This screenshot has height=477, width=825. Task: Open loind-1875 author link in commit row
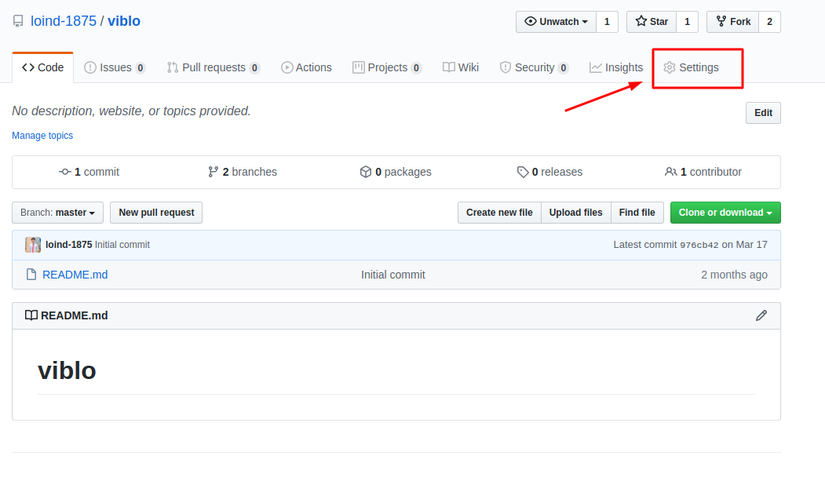(x=69, y=245)
